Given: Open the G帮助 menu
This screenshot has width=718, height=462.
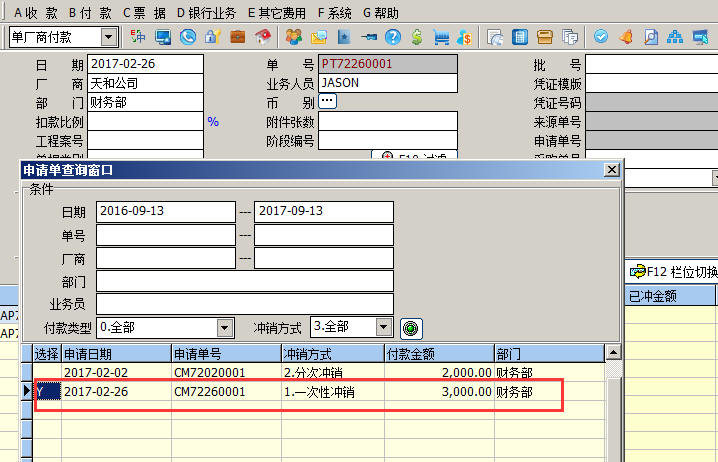Looking at the screenshot, I should pyautogui.click(x=381, y=13).
